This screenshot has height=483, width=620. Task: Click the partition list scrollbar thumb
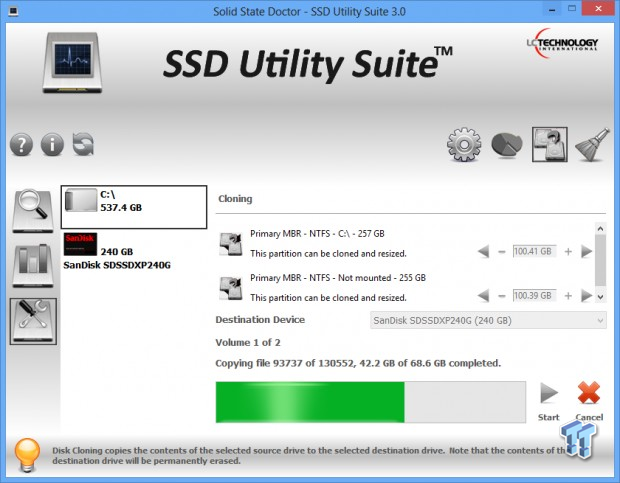[x=600, y=260]
